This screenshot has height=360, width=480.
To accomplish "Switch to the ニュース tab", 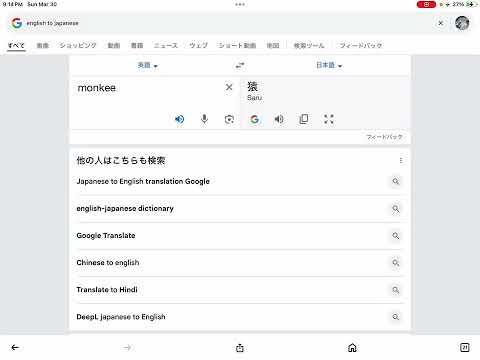I will (x=166, y=45).
